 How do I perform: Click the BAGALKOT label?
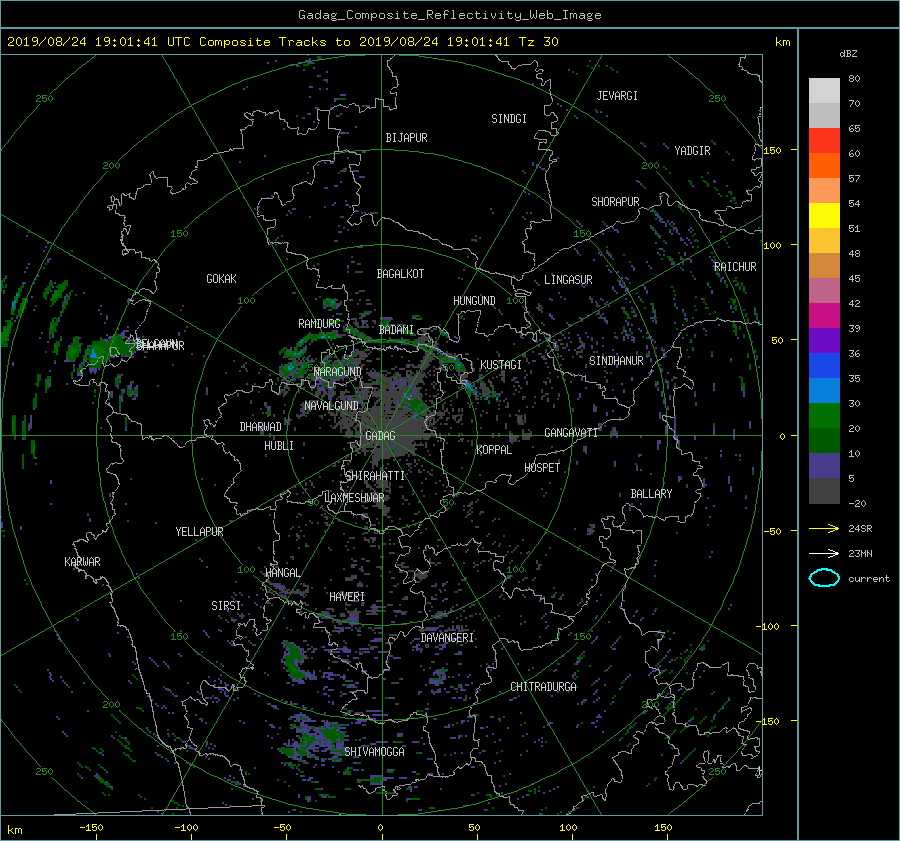tap(400, 274)
